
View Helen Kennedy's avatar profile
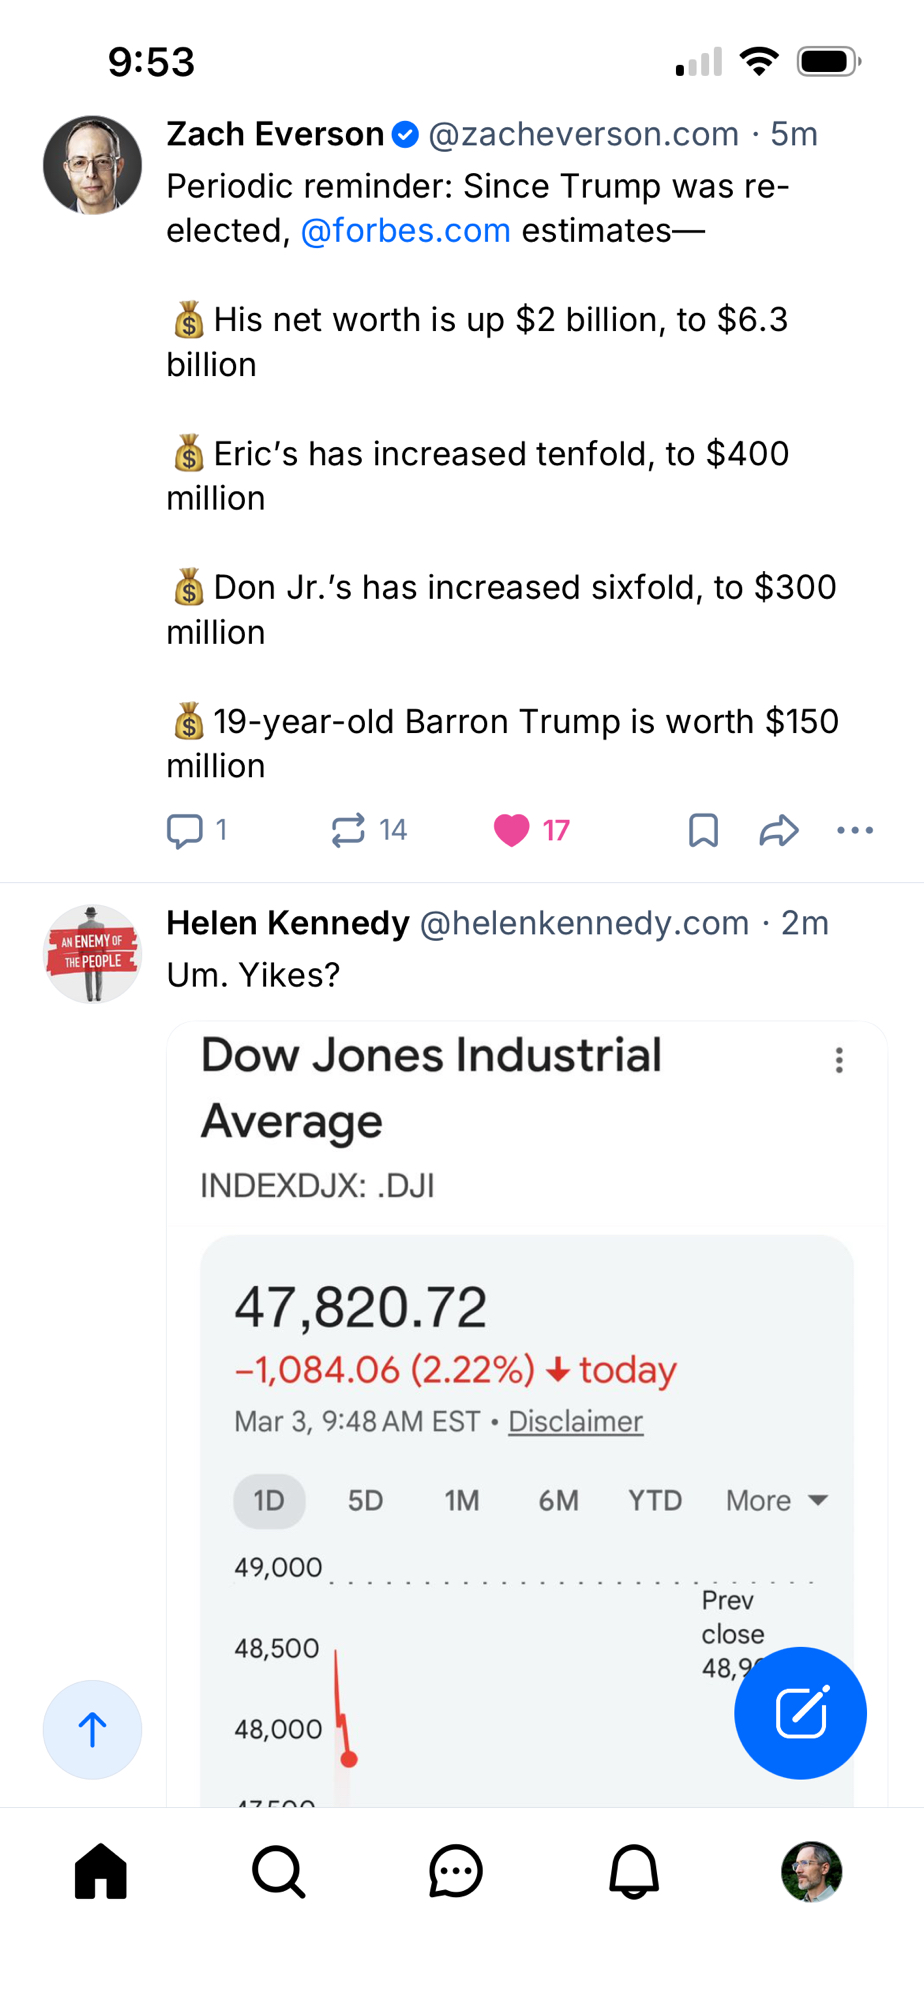click(x=92, y=954)
